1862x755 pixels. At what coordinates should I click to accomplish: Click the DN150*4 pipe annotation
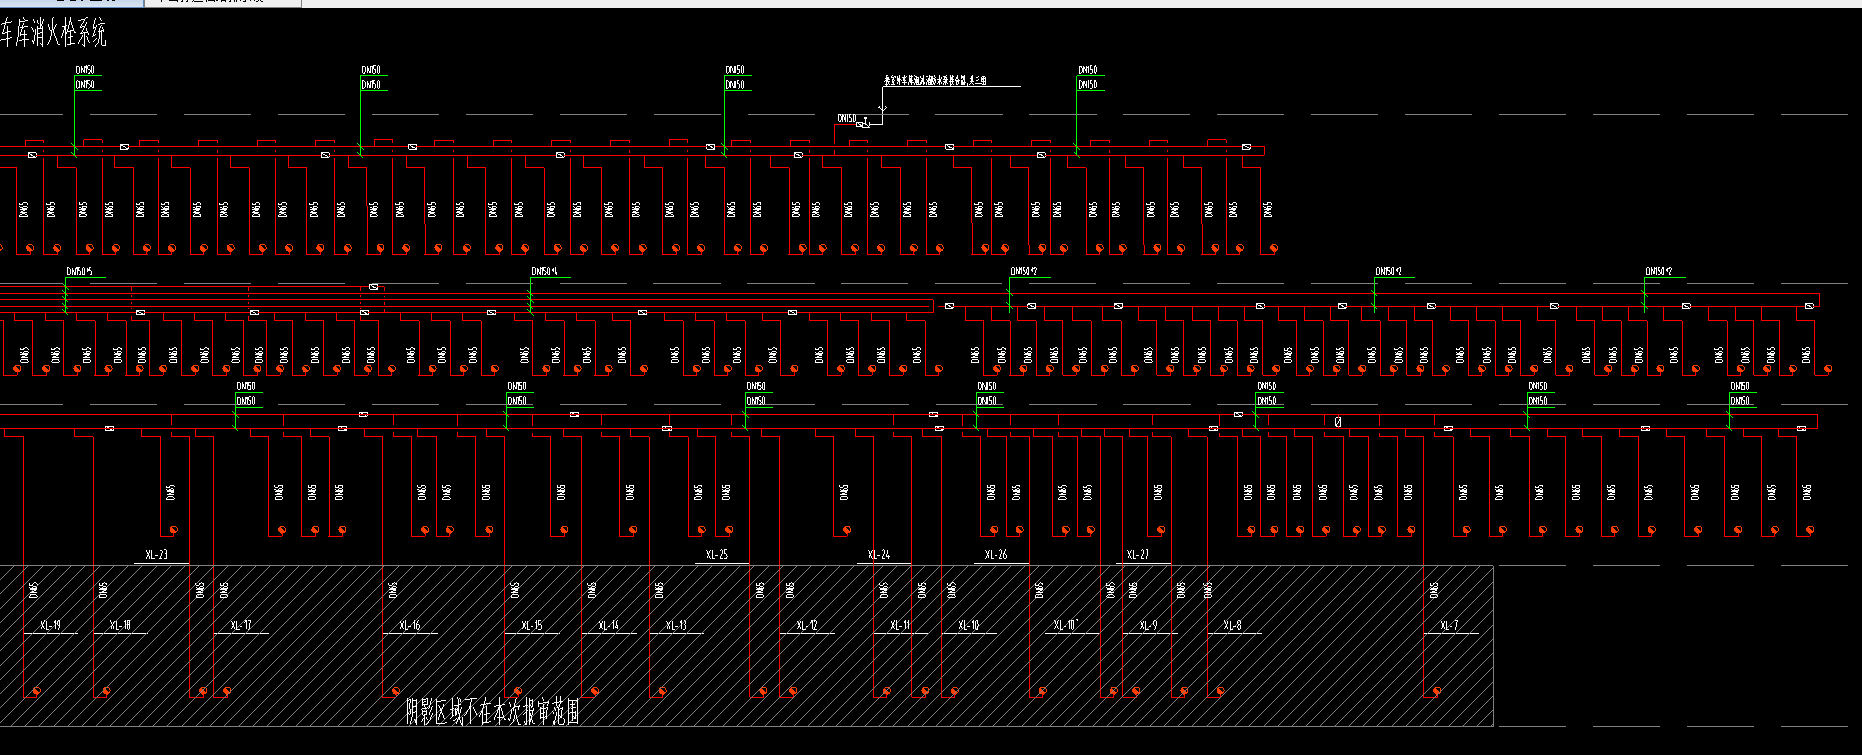[x=544, y=272]
